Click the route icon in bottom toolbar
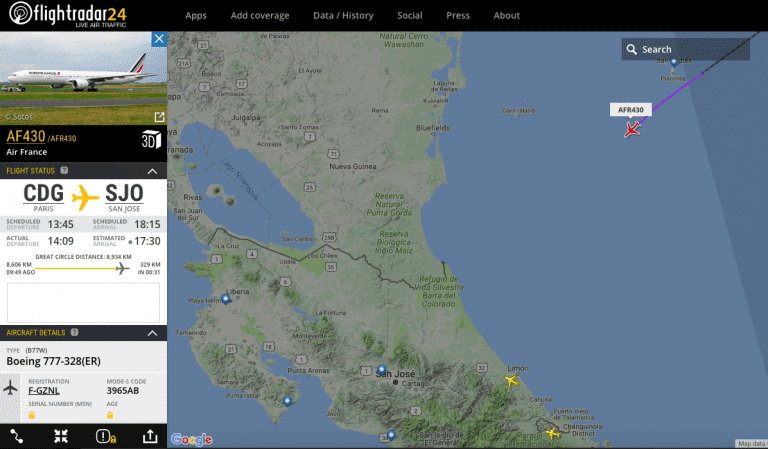 coord(17,436)
